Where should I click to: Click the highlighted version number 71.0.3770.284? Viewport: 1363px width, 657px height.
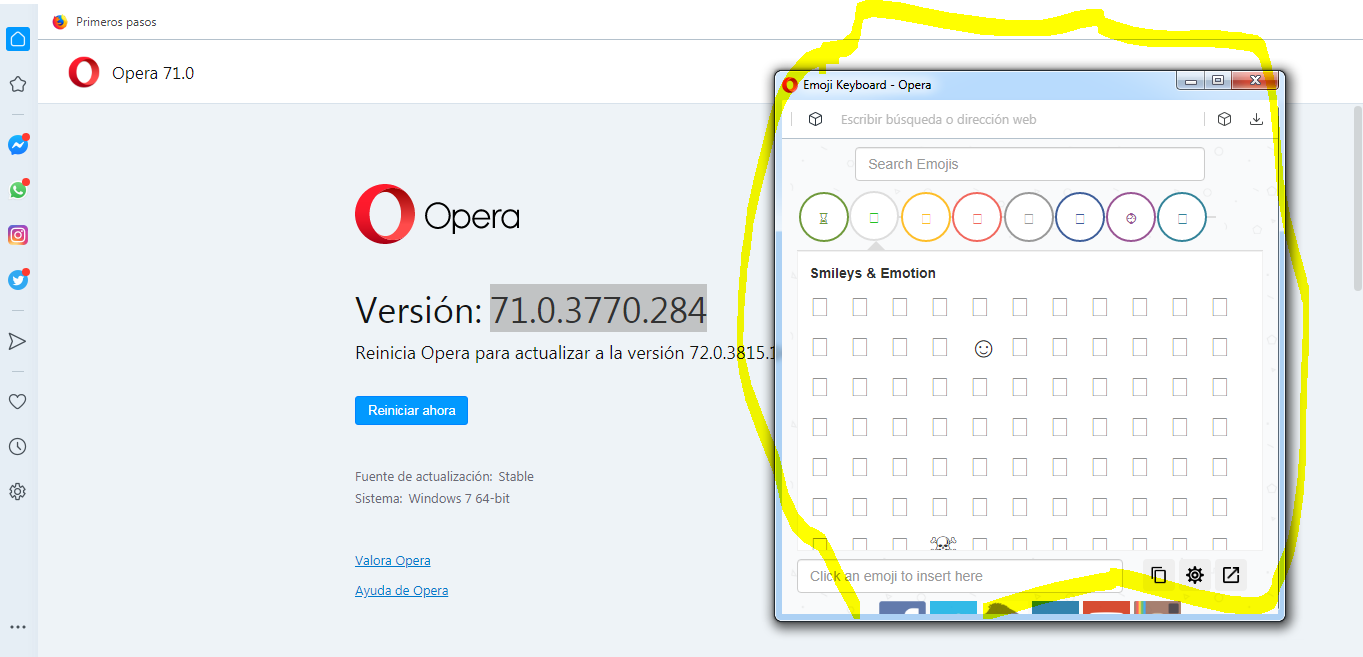598,310
